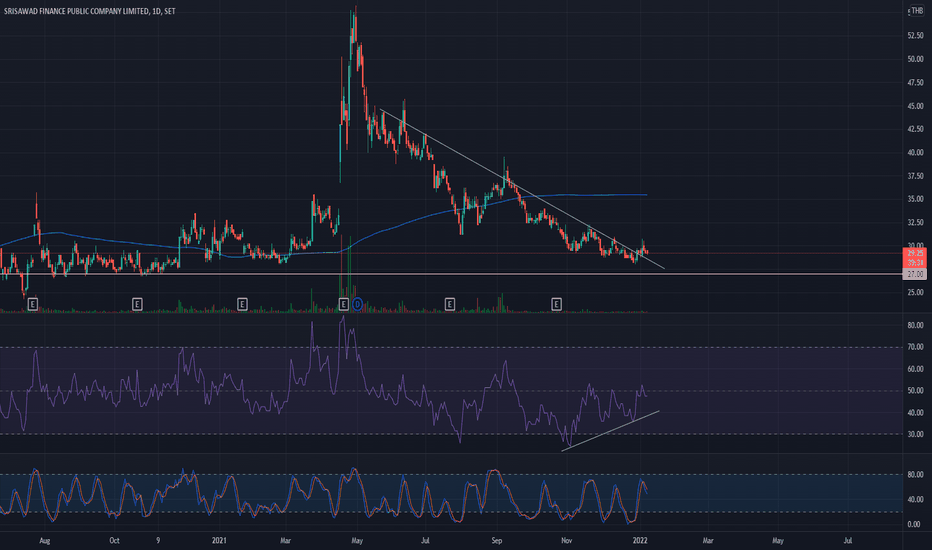Click the 35.00 price scale label
The height and width of the screenshot is (550, 932).
point(915,199)
